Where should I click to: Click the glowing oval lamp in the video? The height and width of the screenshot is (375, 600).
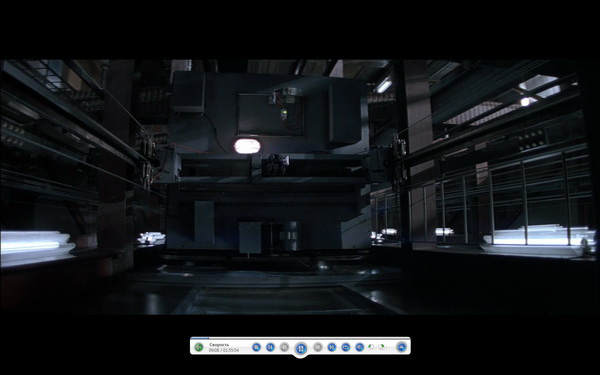[x=247, y=146]
